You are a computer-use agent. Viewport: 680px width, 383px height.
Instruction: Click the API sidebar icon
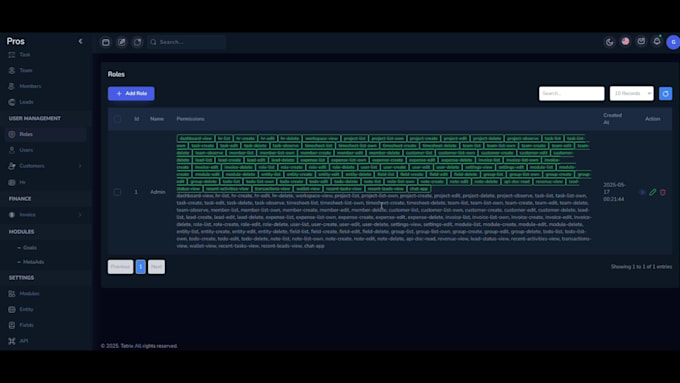(12, 341)
